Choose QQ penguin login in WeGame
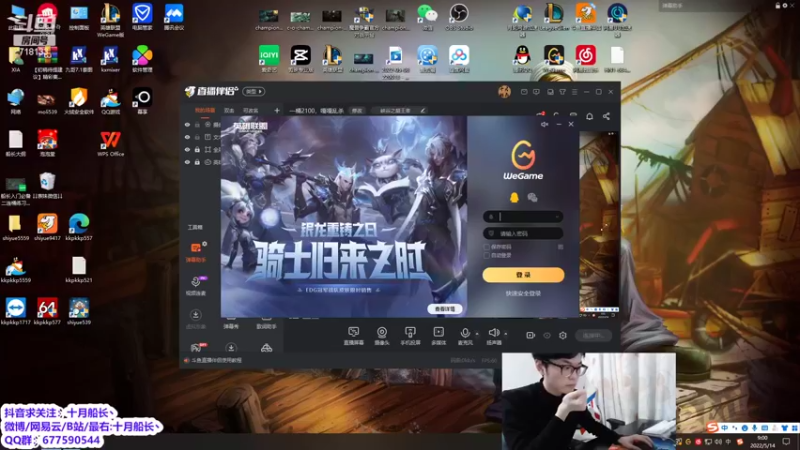This screenshot has width=800, height=450. coord(514,197)
